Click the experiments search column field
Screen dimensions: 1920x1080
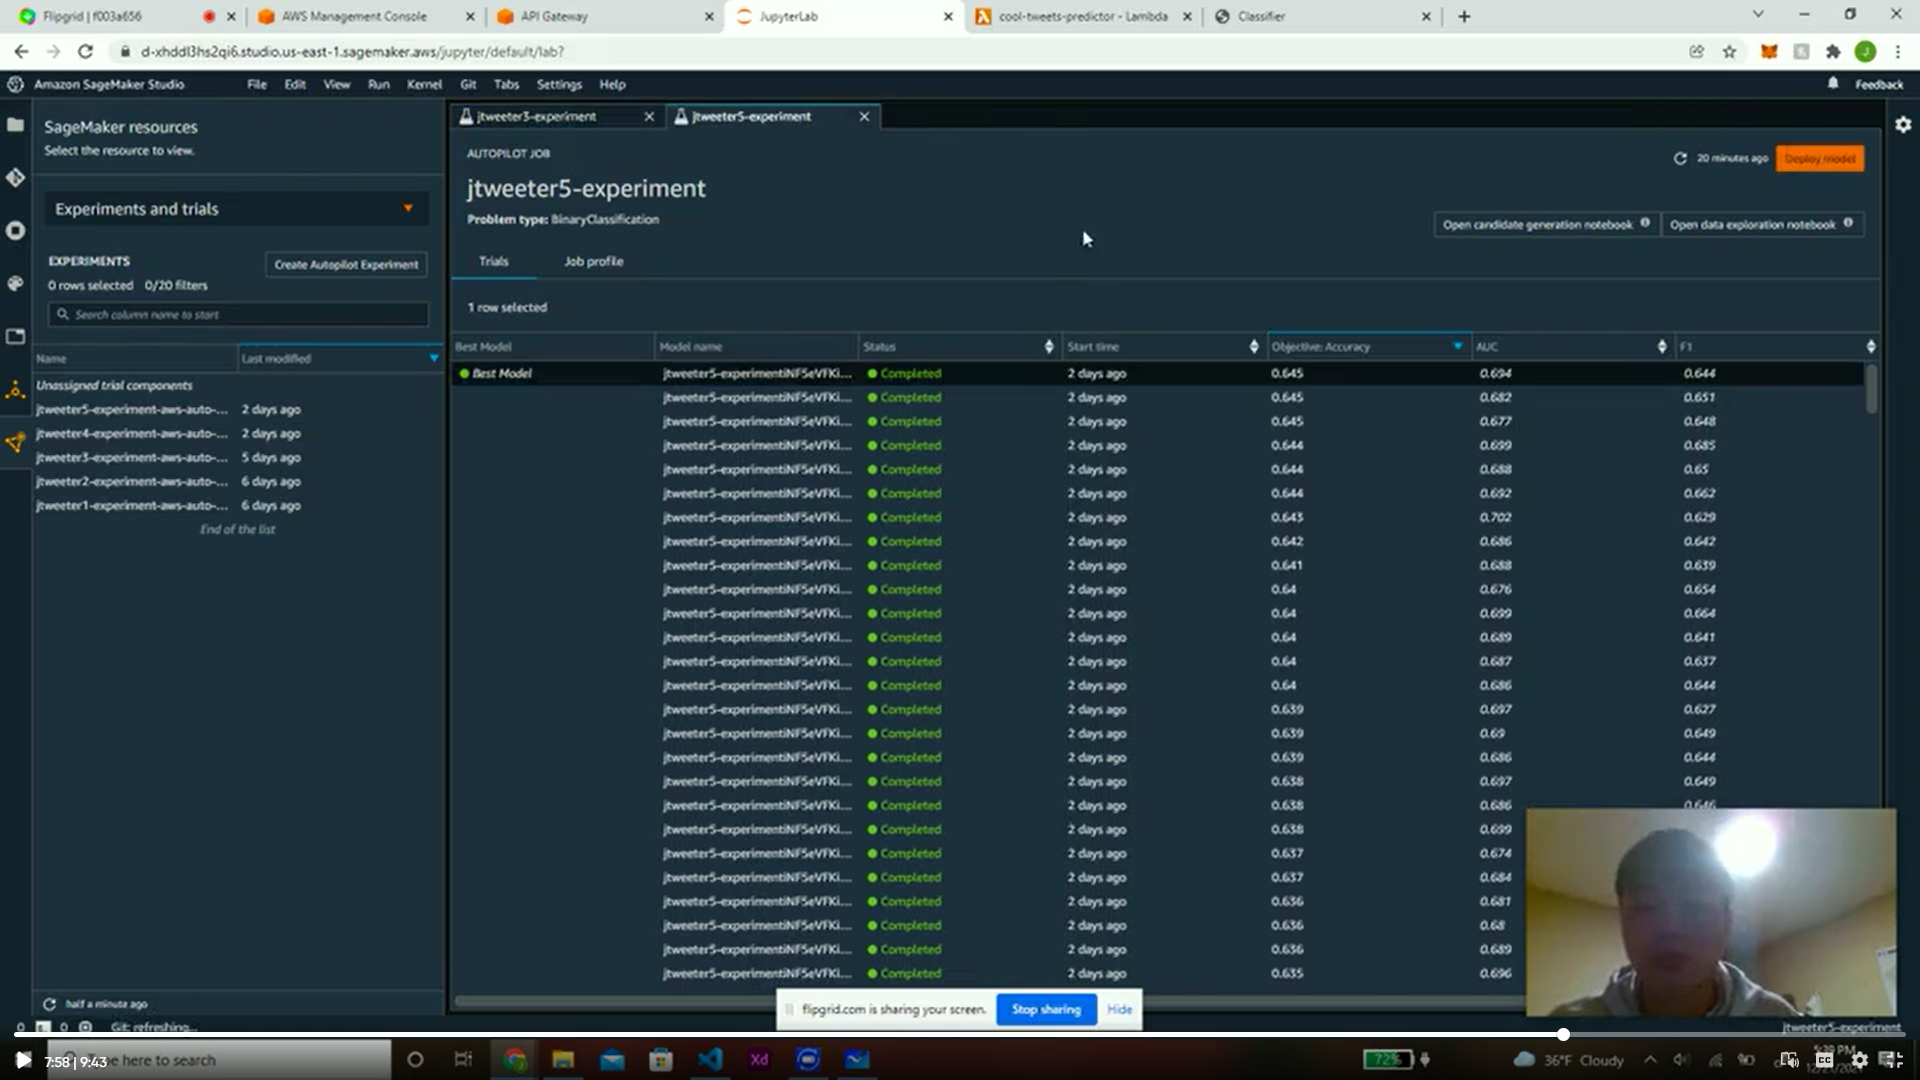click(238, 314)
